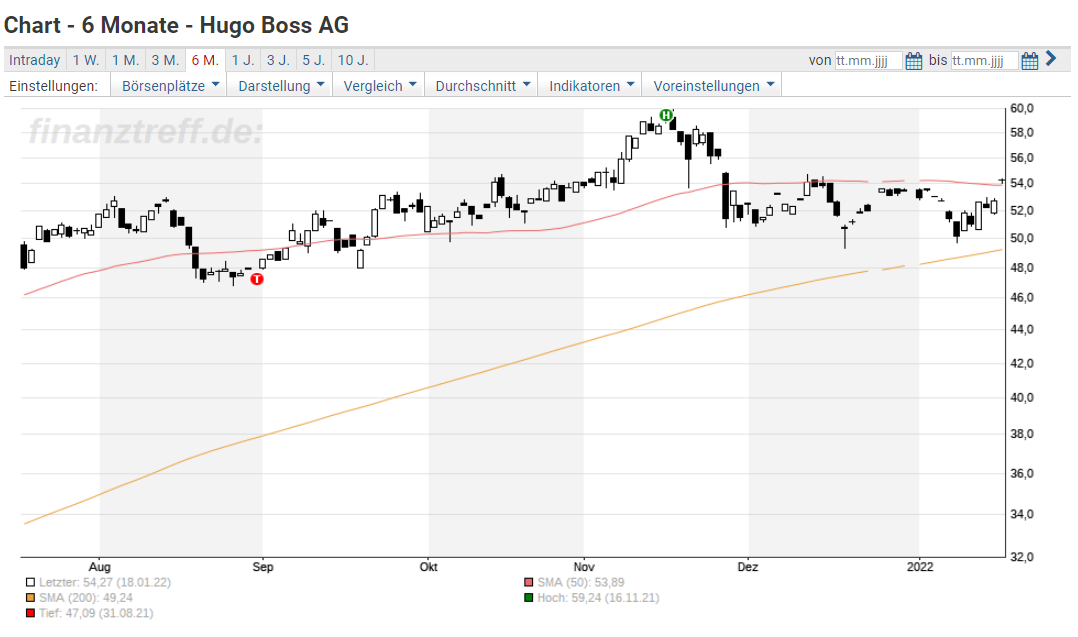Viewport: 1078px width, 637px height.
Task: Select the 1 M. time range tab
Action: tap(126, 60)
